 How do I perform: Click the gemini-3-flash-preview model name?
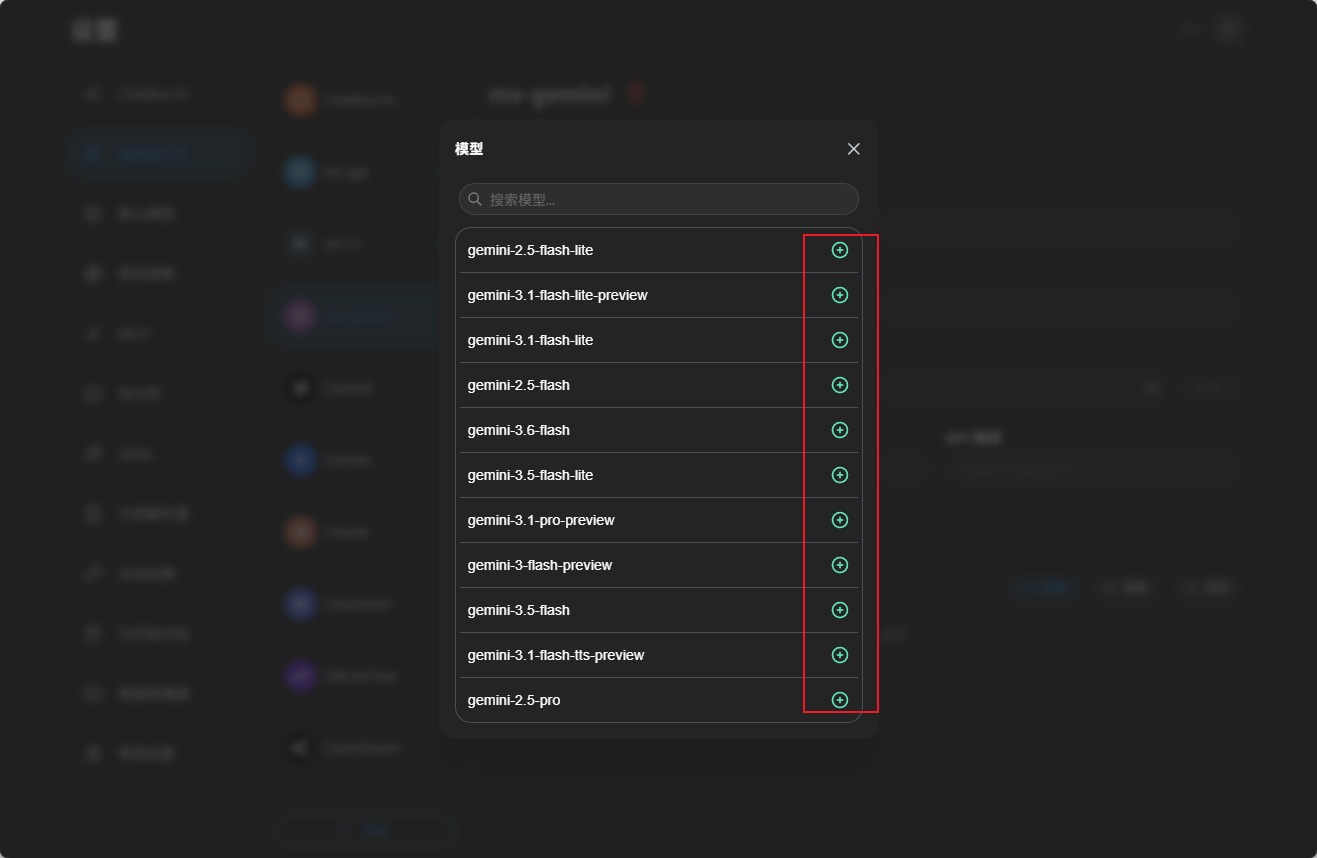540,565
